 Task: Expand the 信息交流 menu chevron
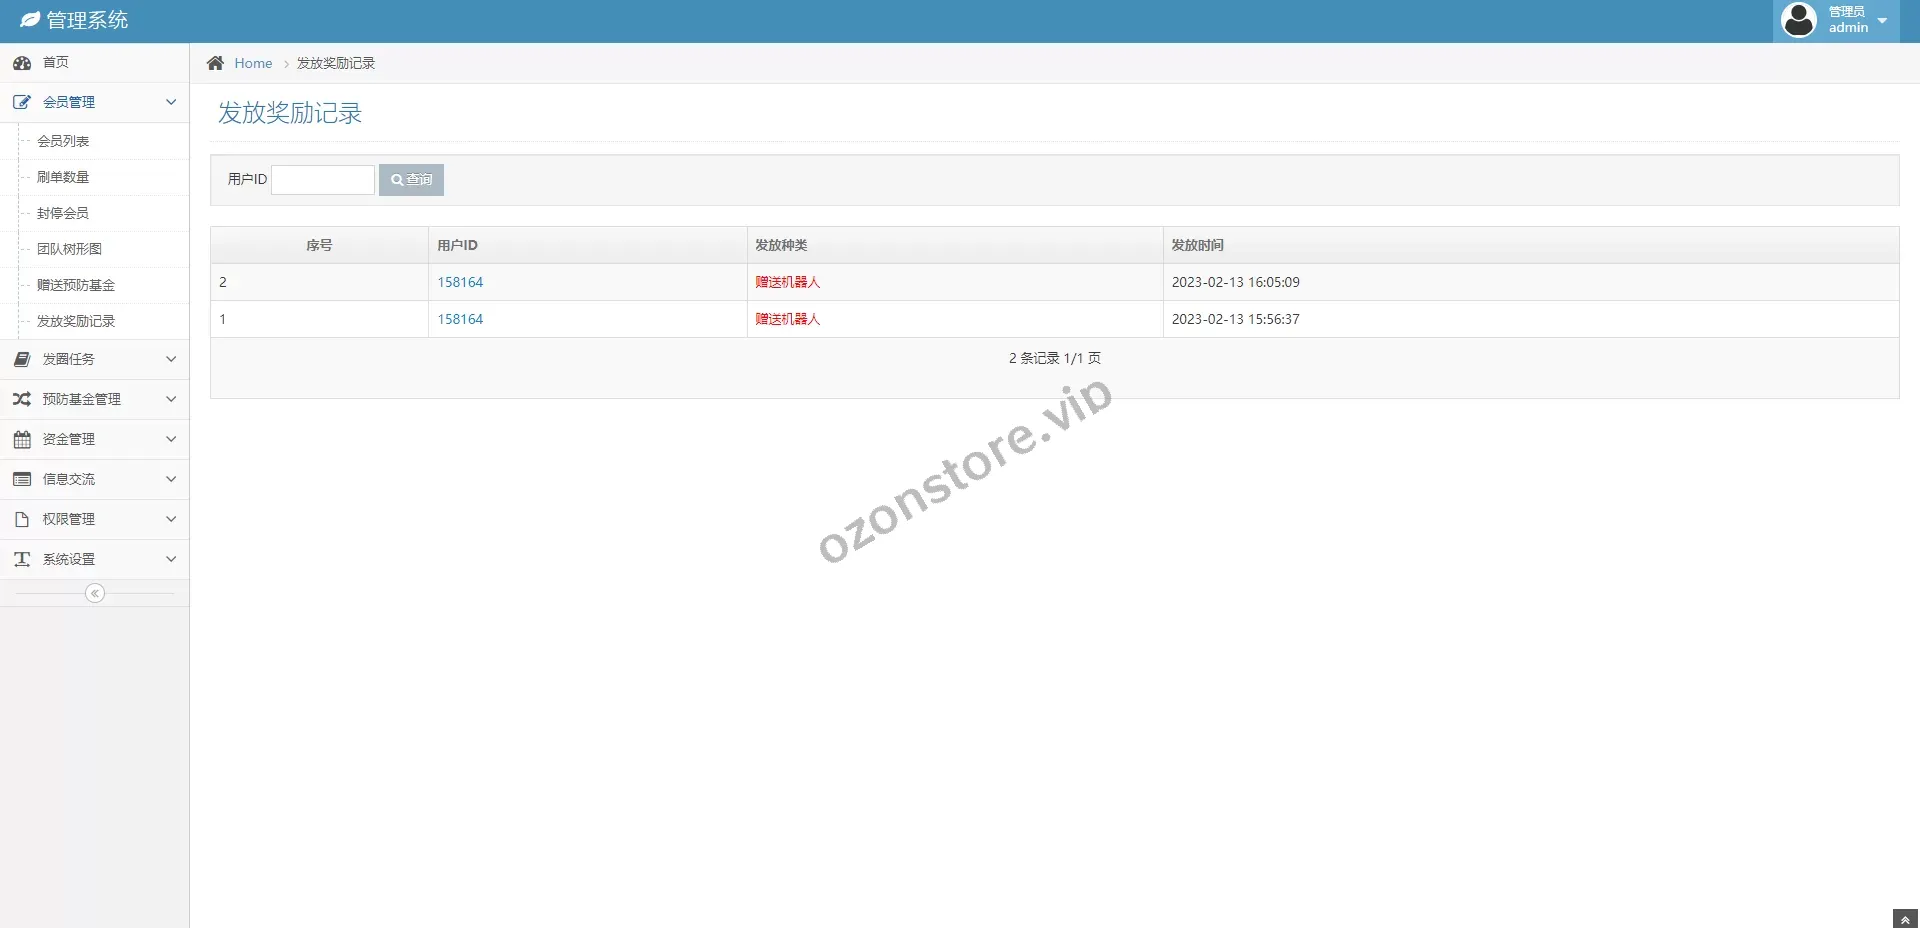pyautogui.click(x=171, y=479)
